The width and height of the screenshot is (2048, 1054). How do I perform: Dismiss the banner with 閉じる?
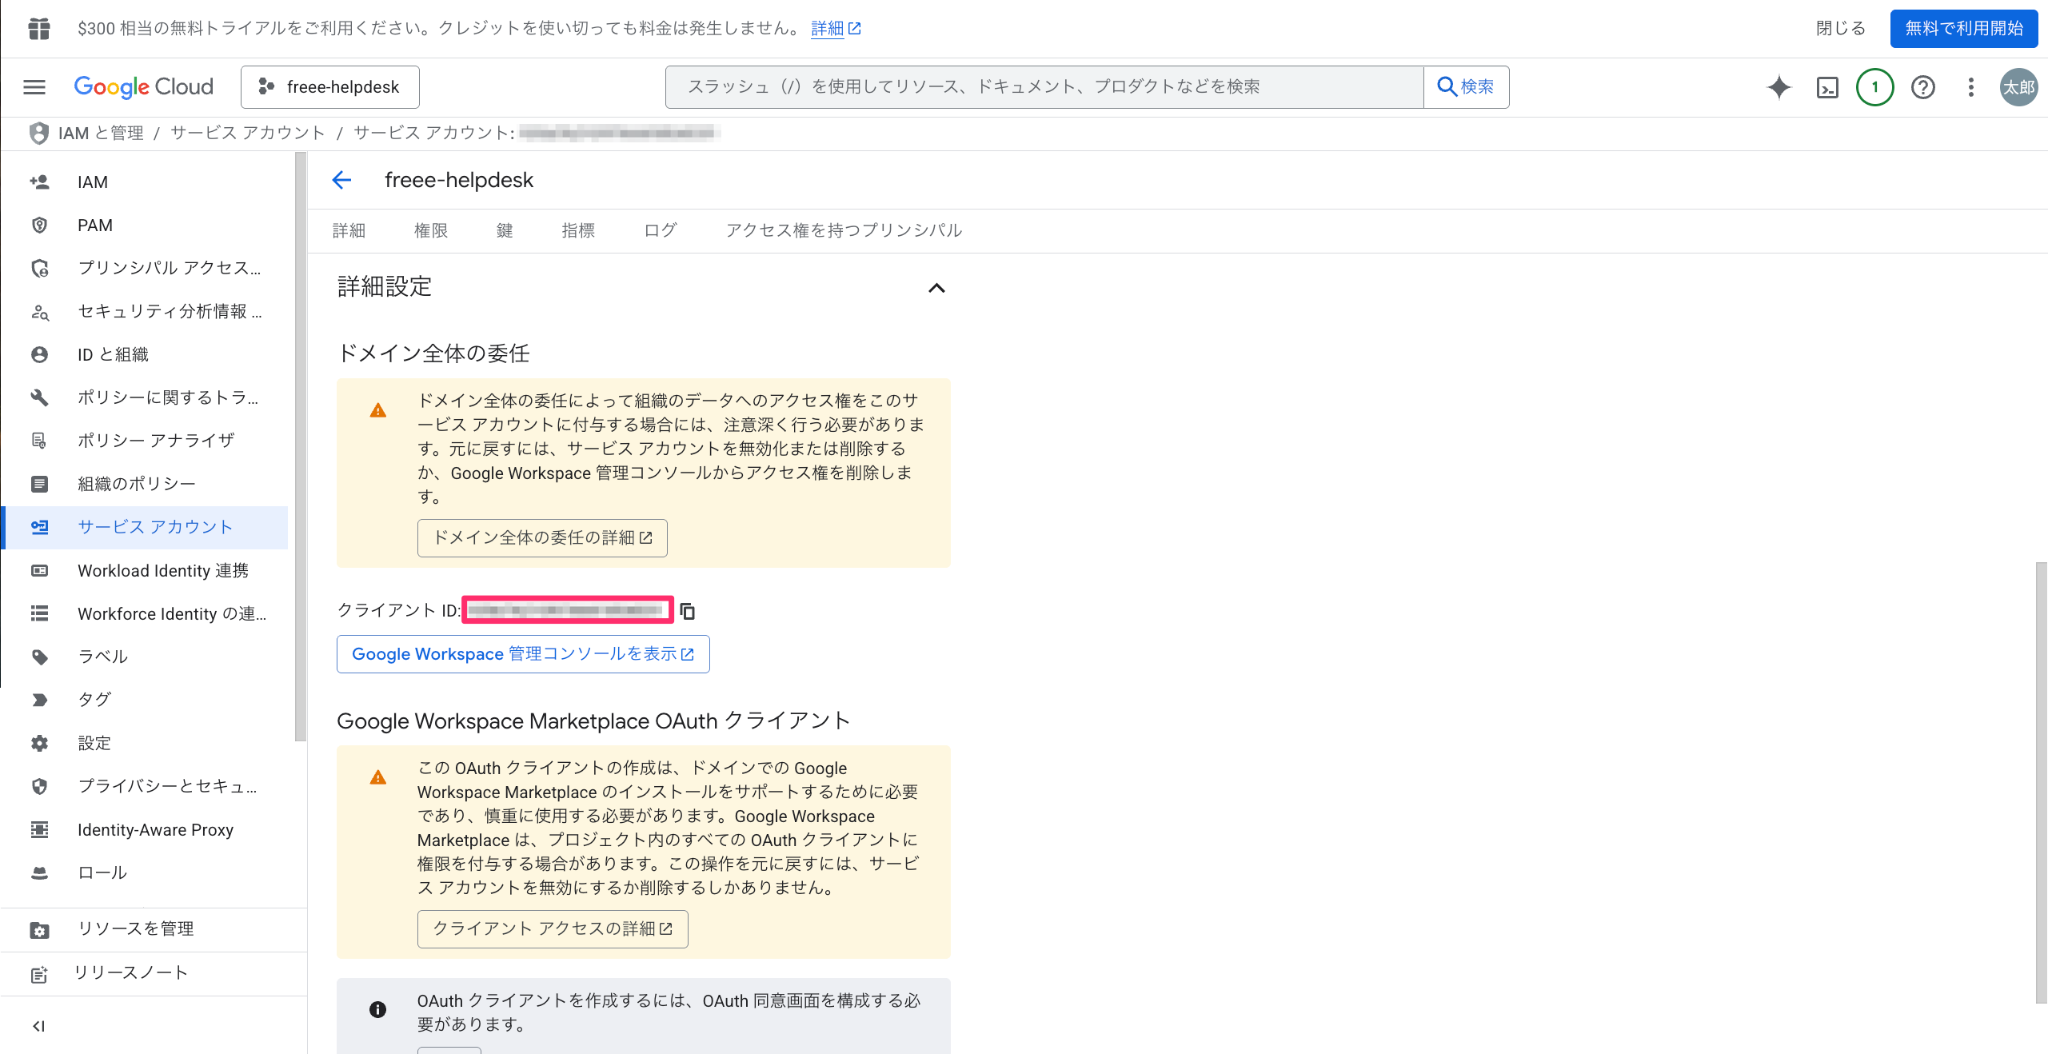[1841, 28]
